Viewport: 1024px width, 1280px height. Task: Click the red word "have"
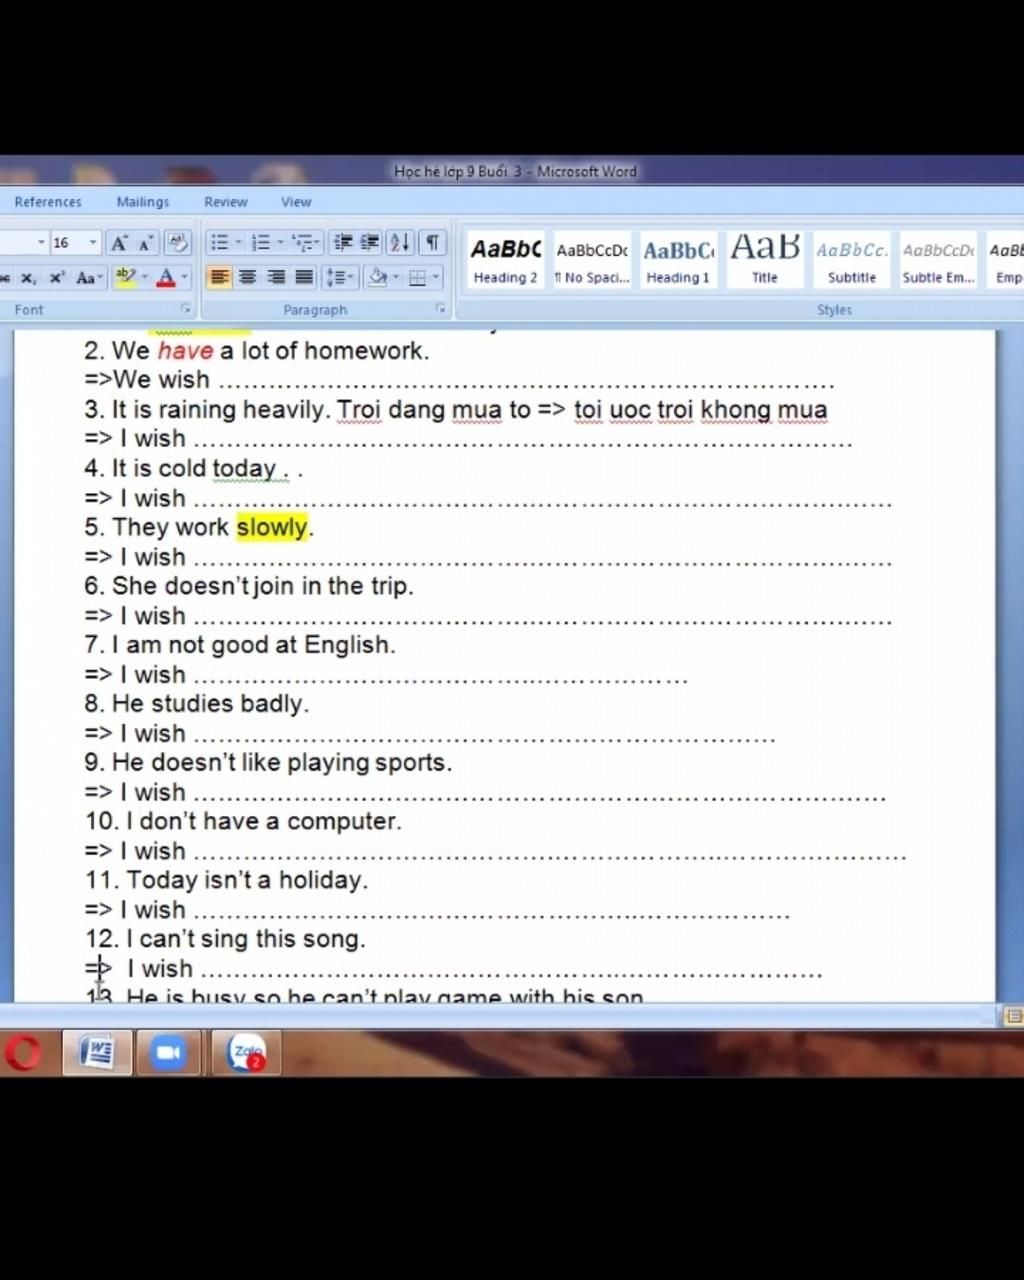click(185, 351)
